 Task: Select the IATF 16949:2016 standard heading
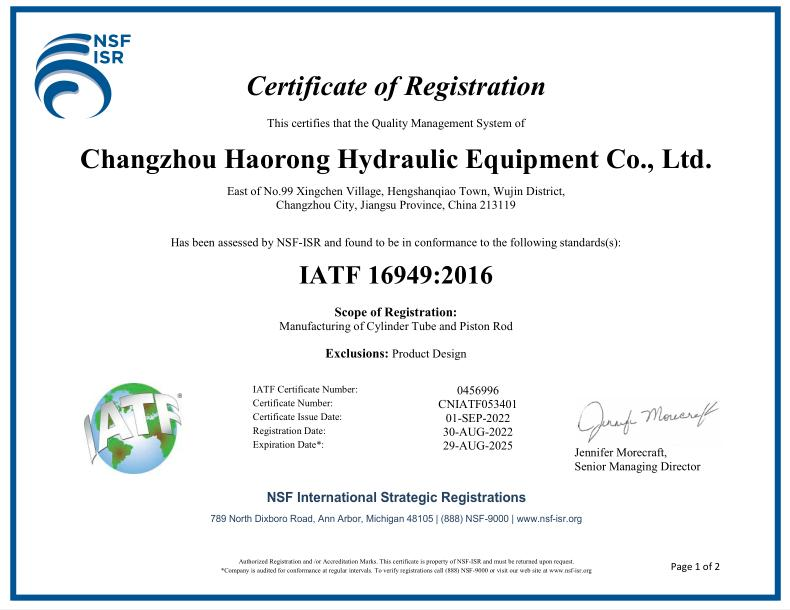click(x=395, y=275)
